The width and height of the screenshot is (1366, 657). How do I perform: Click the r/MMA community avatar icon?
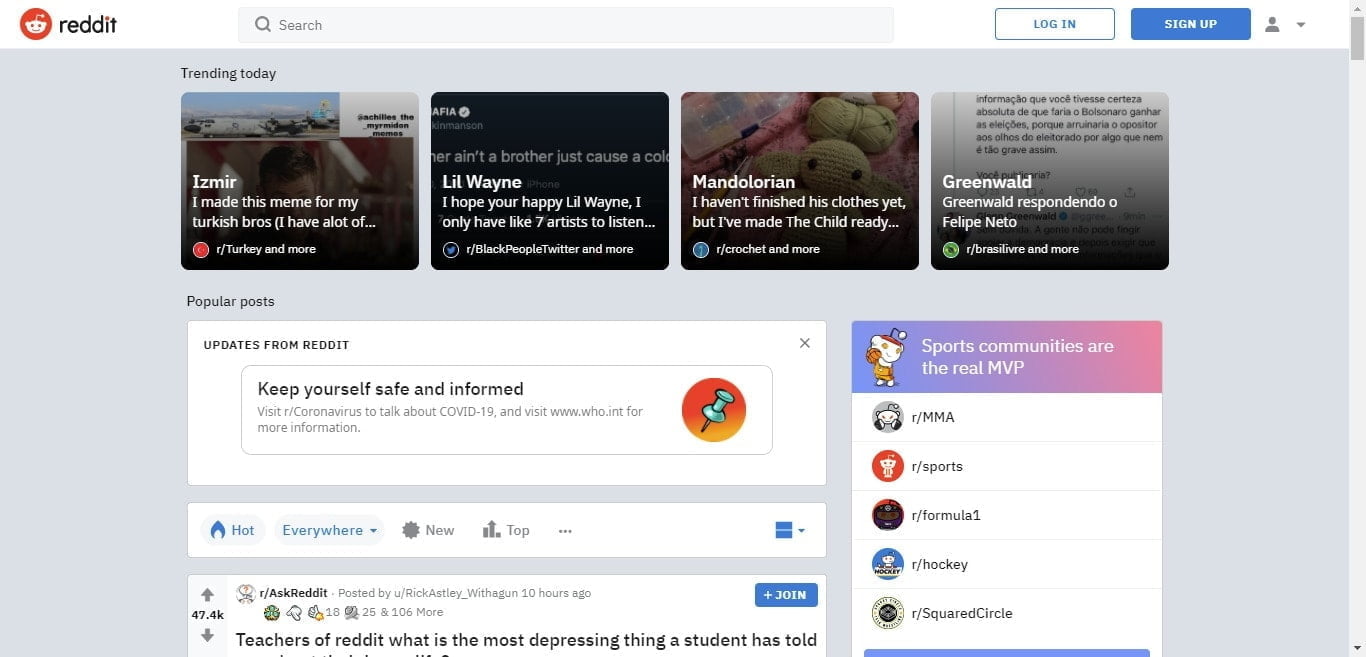pos(887,417)
